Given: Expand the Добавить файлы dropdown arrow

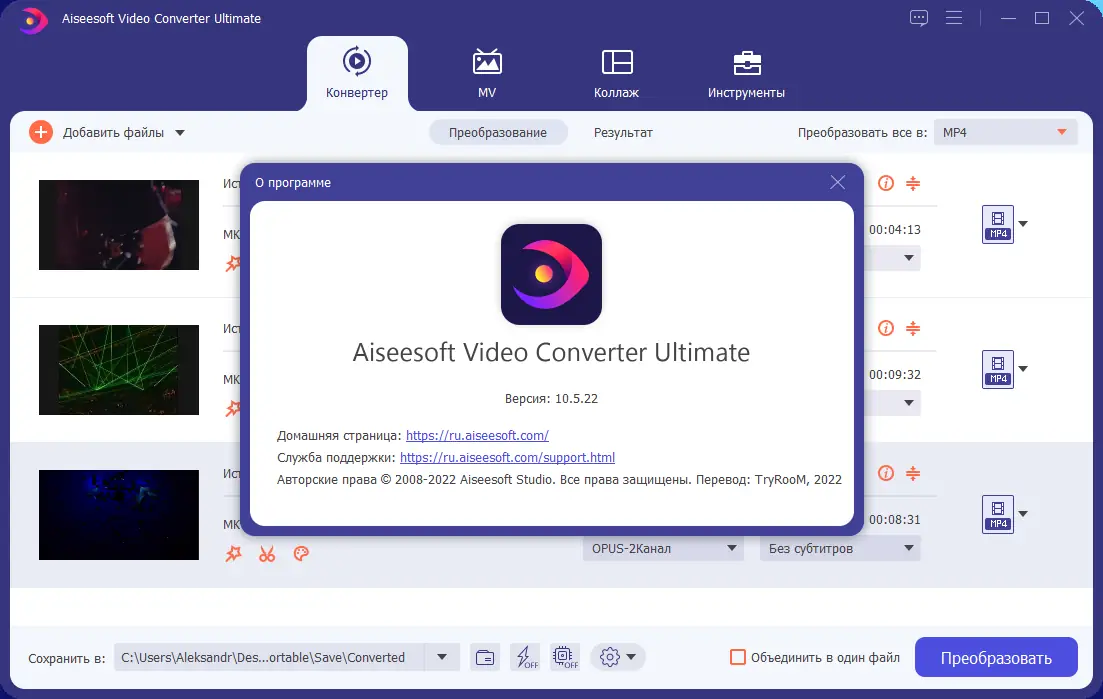Looking at the screenshot, I should [180, 133].
